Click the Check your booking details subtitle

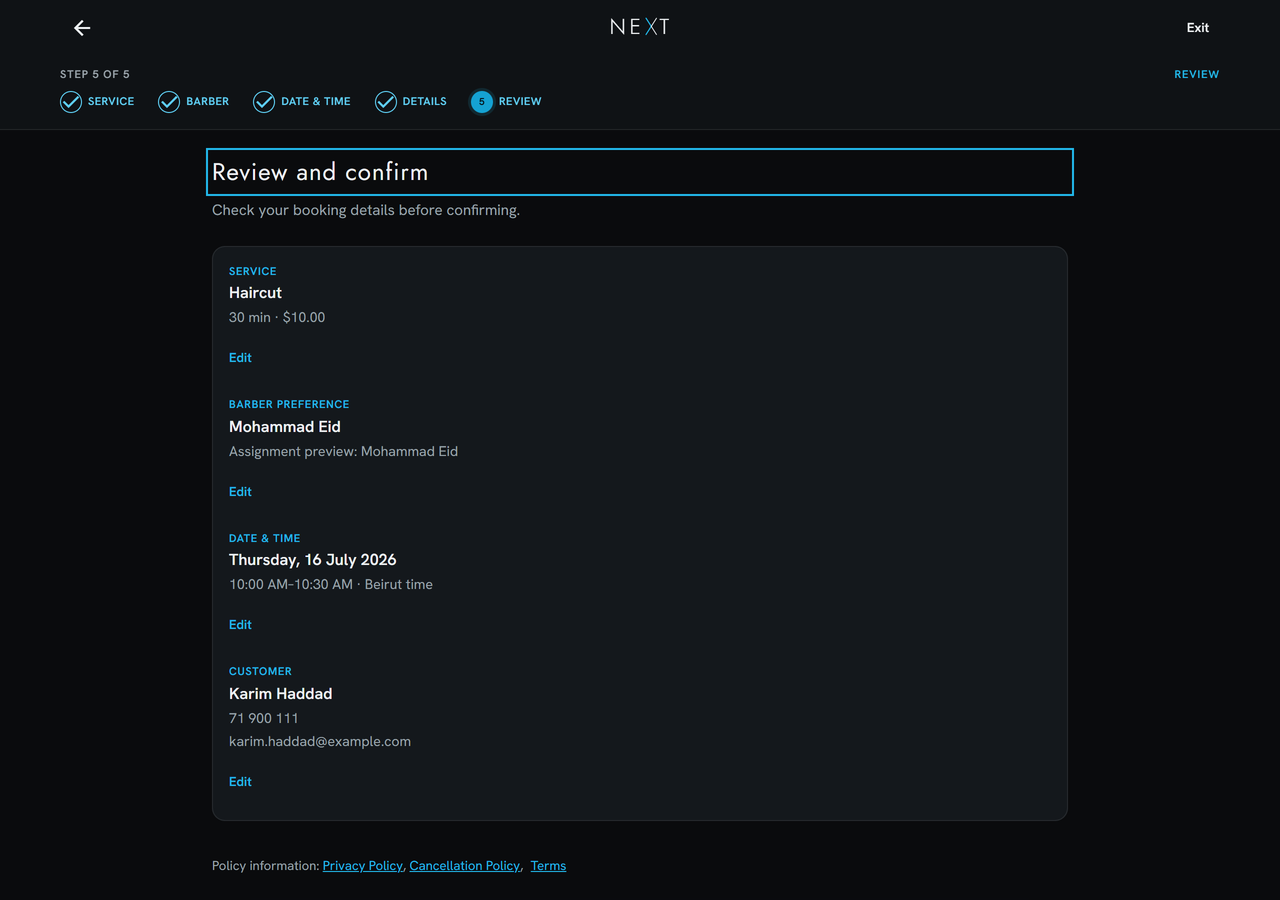(366, 210)
